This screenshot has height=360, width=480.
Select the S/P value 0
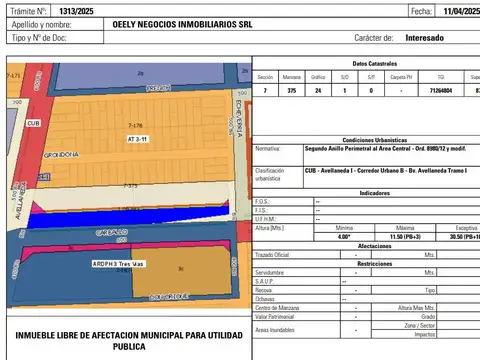click(x=371, y=90)
